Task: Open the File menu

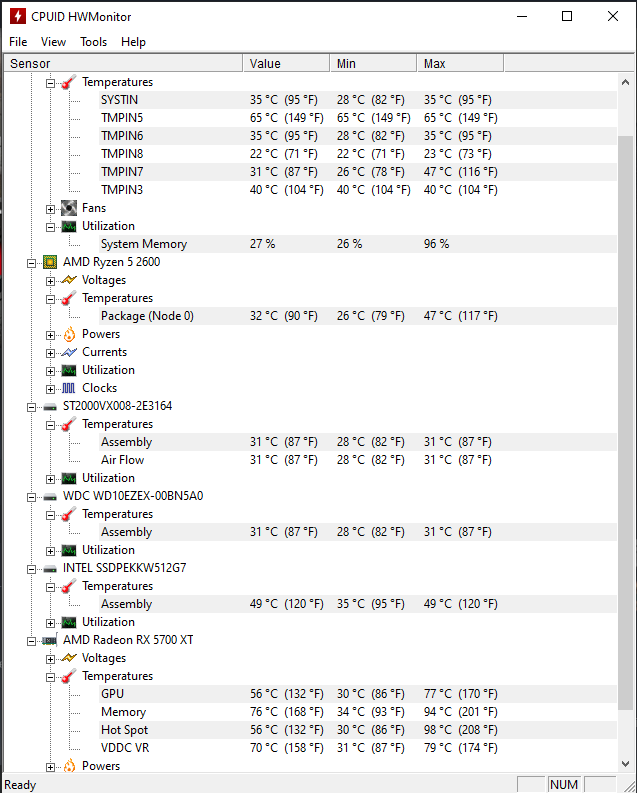Action: click(18, 42)
